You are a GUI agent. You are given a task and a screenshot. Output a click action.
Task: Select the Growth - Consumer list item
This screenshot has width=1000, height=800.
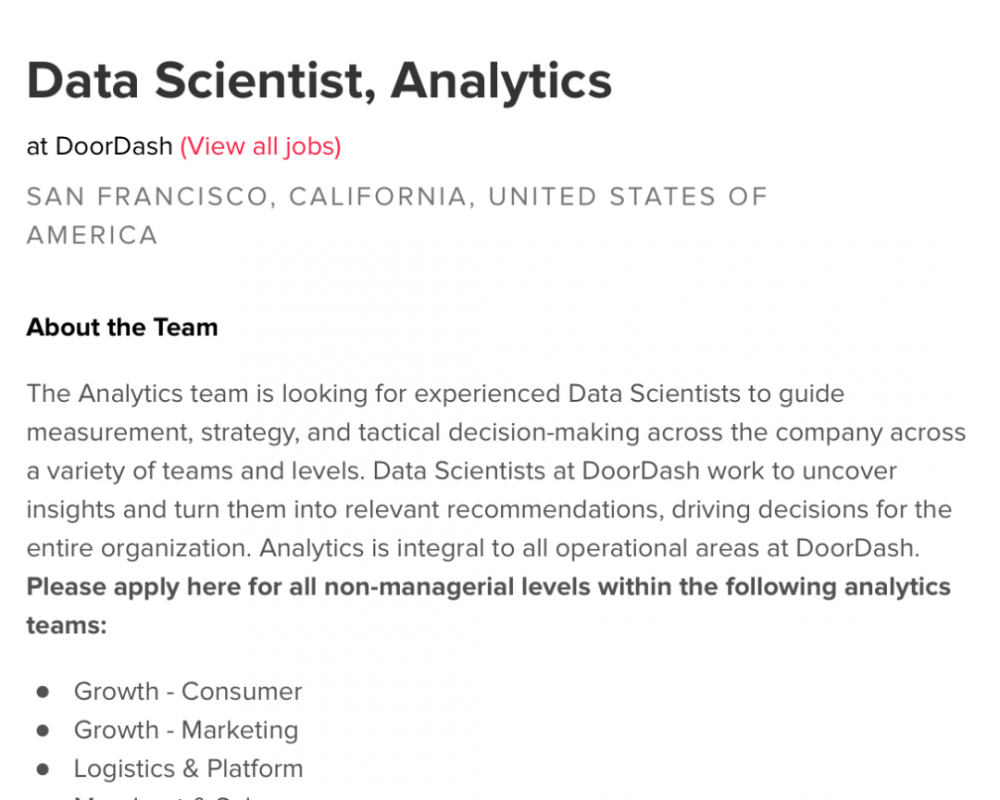(x=188, y=692)
